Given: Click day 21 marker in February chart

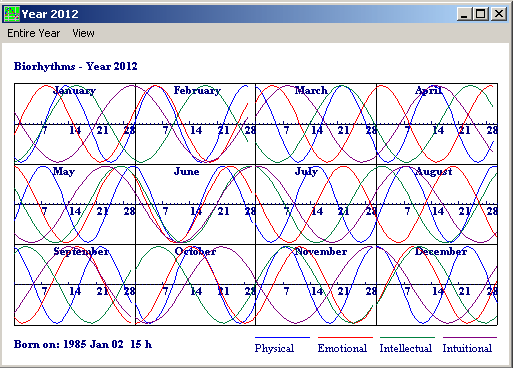Looking at the screenshot, I should click(224, 130).
